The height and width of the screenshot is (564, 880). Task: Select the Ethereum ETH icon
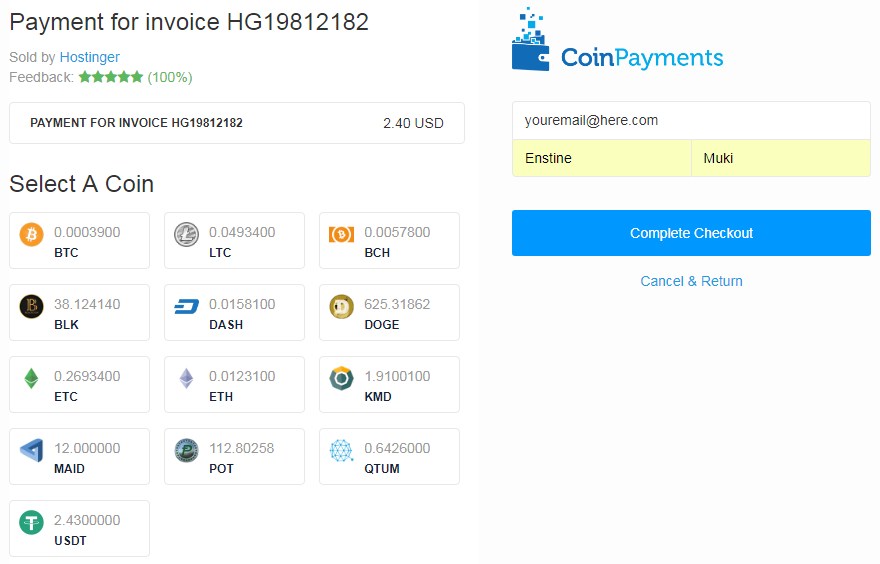(186, 378)
